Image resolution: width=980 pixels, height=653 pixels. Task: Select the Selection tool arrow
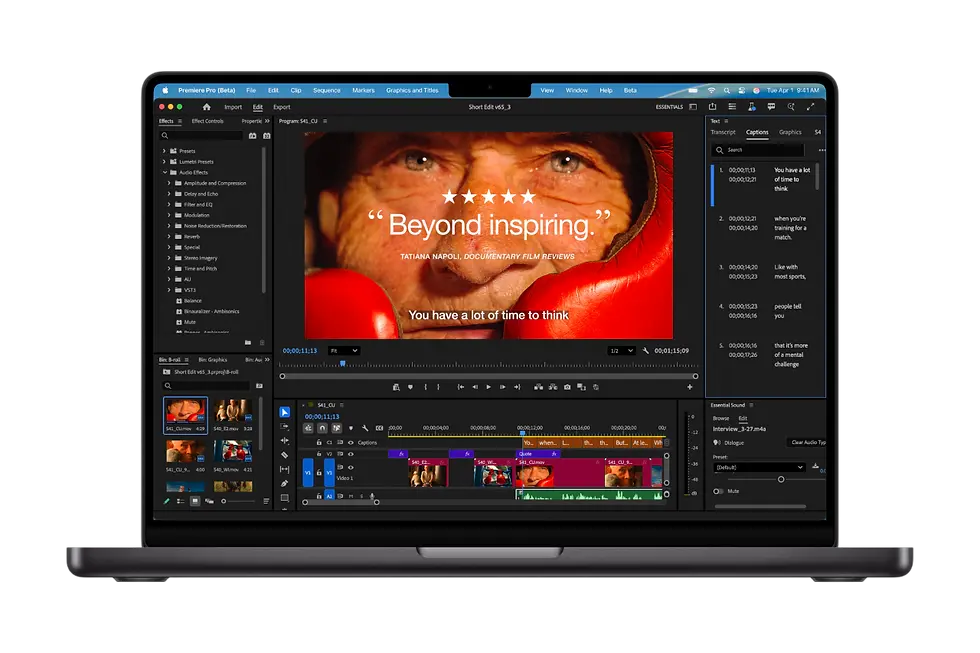284,412
